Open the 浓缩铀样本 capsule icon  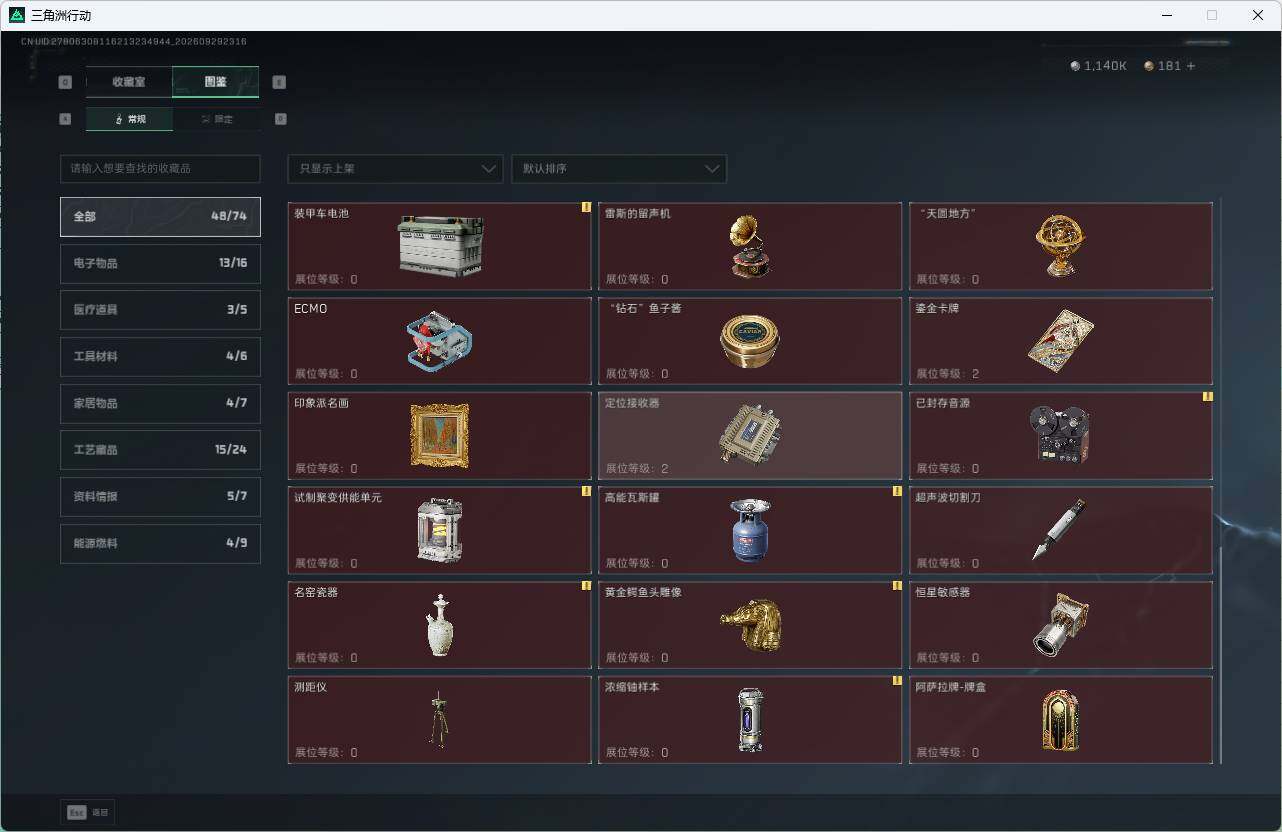[750, 720]
